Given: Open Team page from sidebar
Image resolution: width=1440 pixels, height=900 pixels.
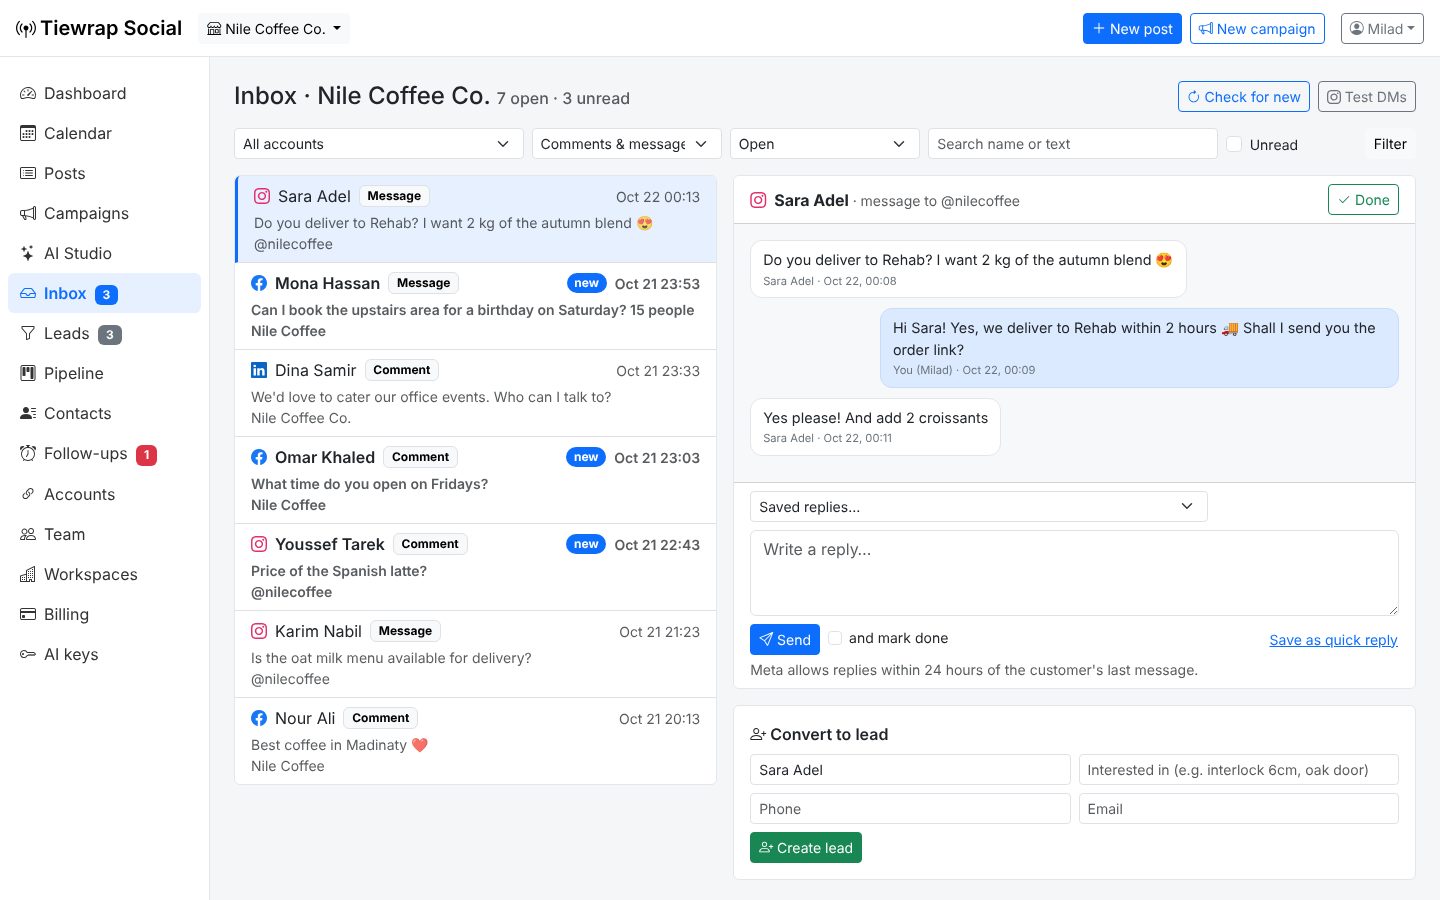Looking at the screenshot, I should (x=104, y=534).
